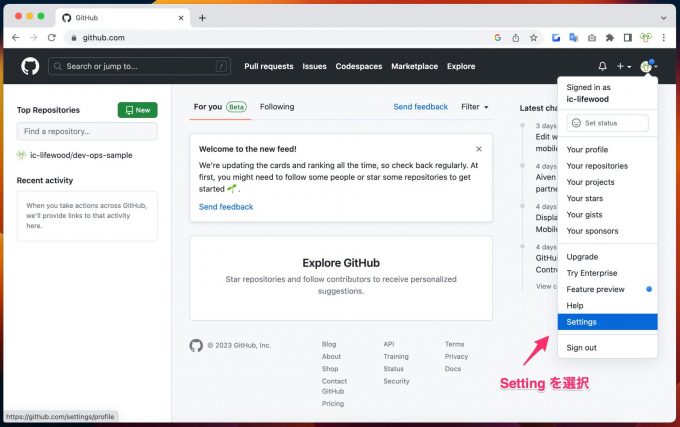Open Chrome's three-dot menu
The width and height of the screenshot is (680, 427).
(x=663, y=37)
